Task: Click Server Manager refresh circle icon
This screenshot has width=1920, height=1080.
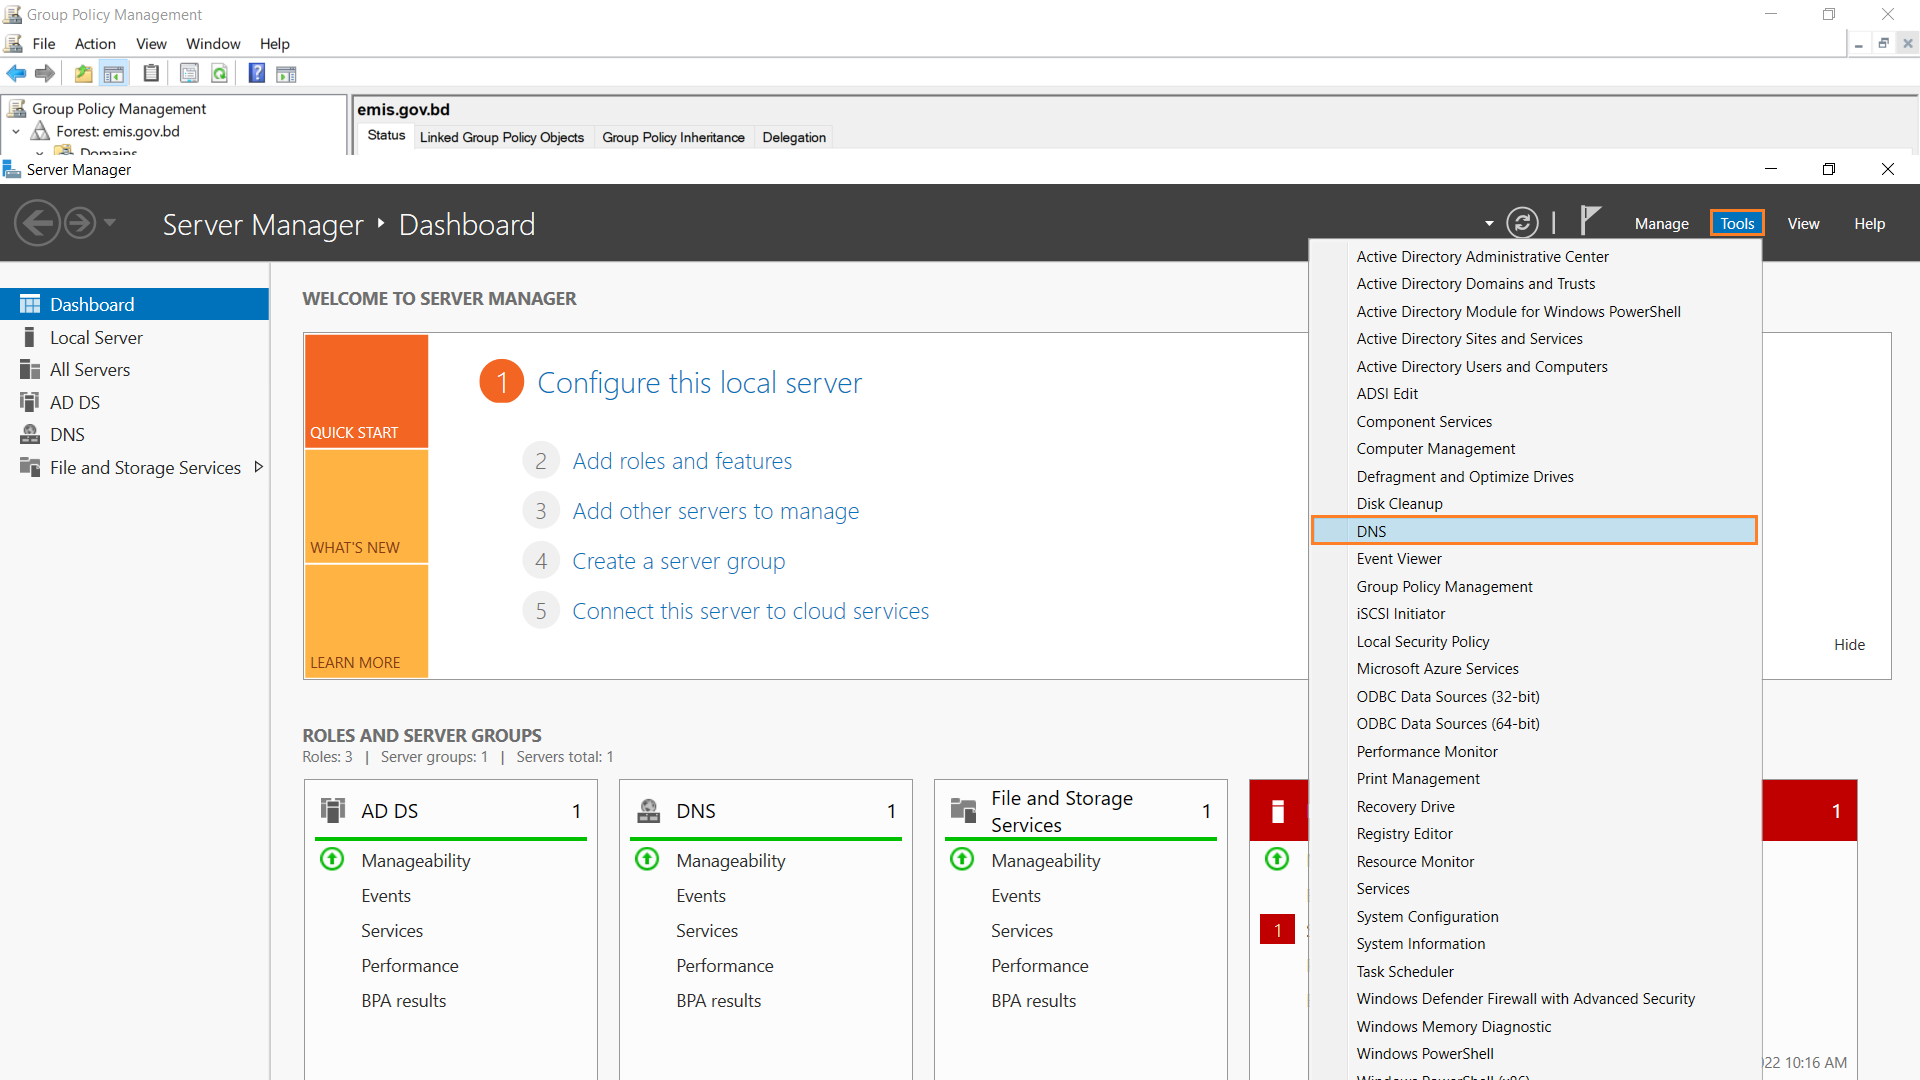Action: 1522,223
